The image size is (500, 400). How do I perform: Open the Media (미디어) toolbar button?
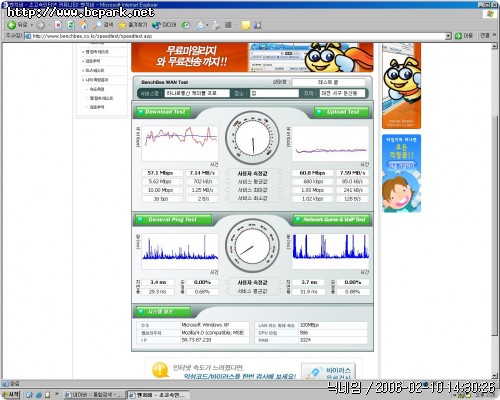[x=164, y=25]
